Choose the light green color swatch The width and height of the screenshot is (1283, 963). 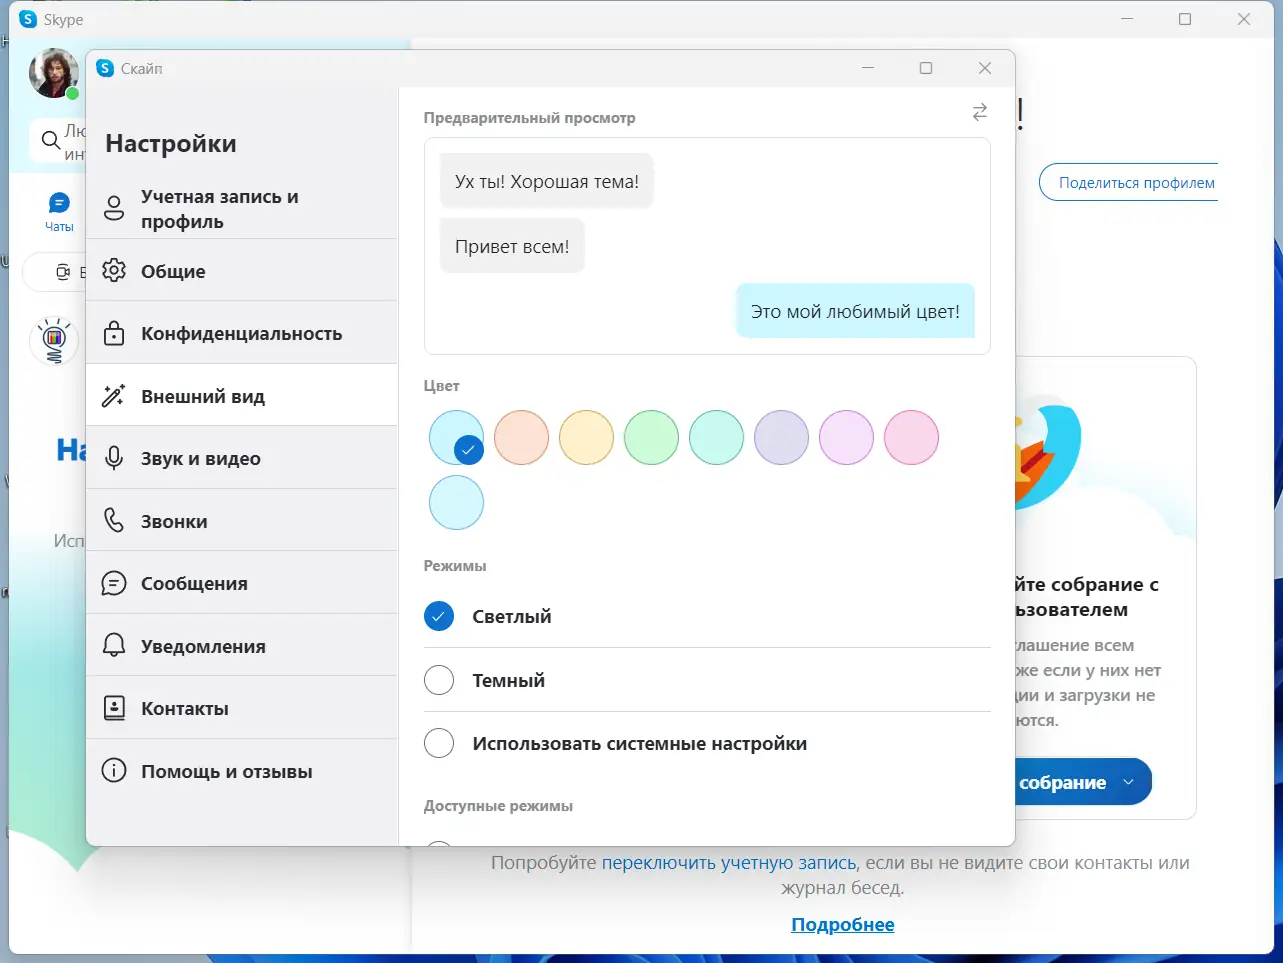pyautogui.click(x=651, y=437)
